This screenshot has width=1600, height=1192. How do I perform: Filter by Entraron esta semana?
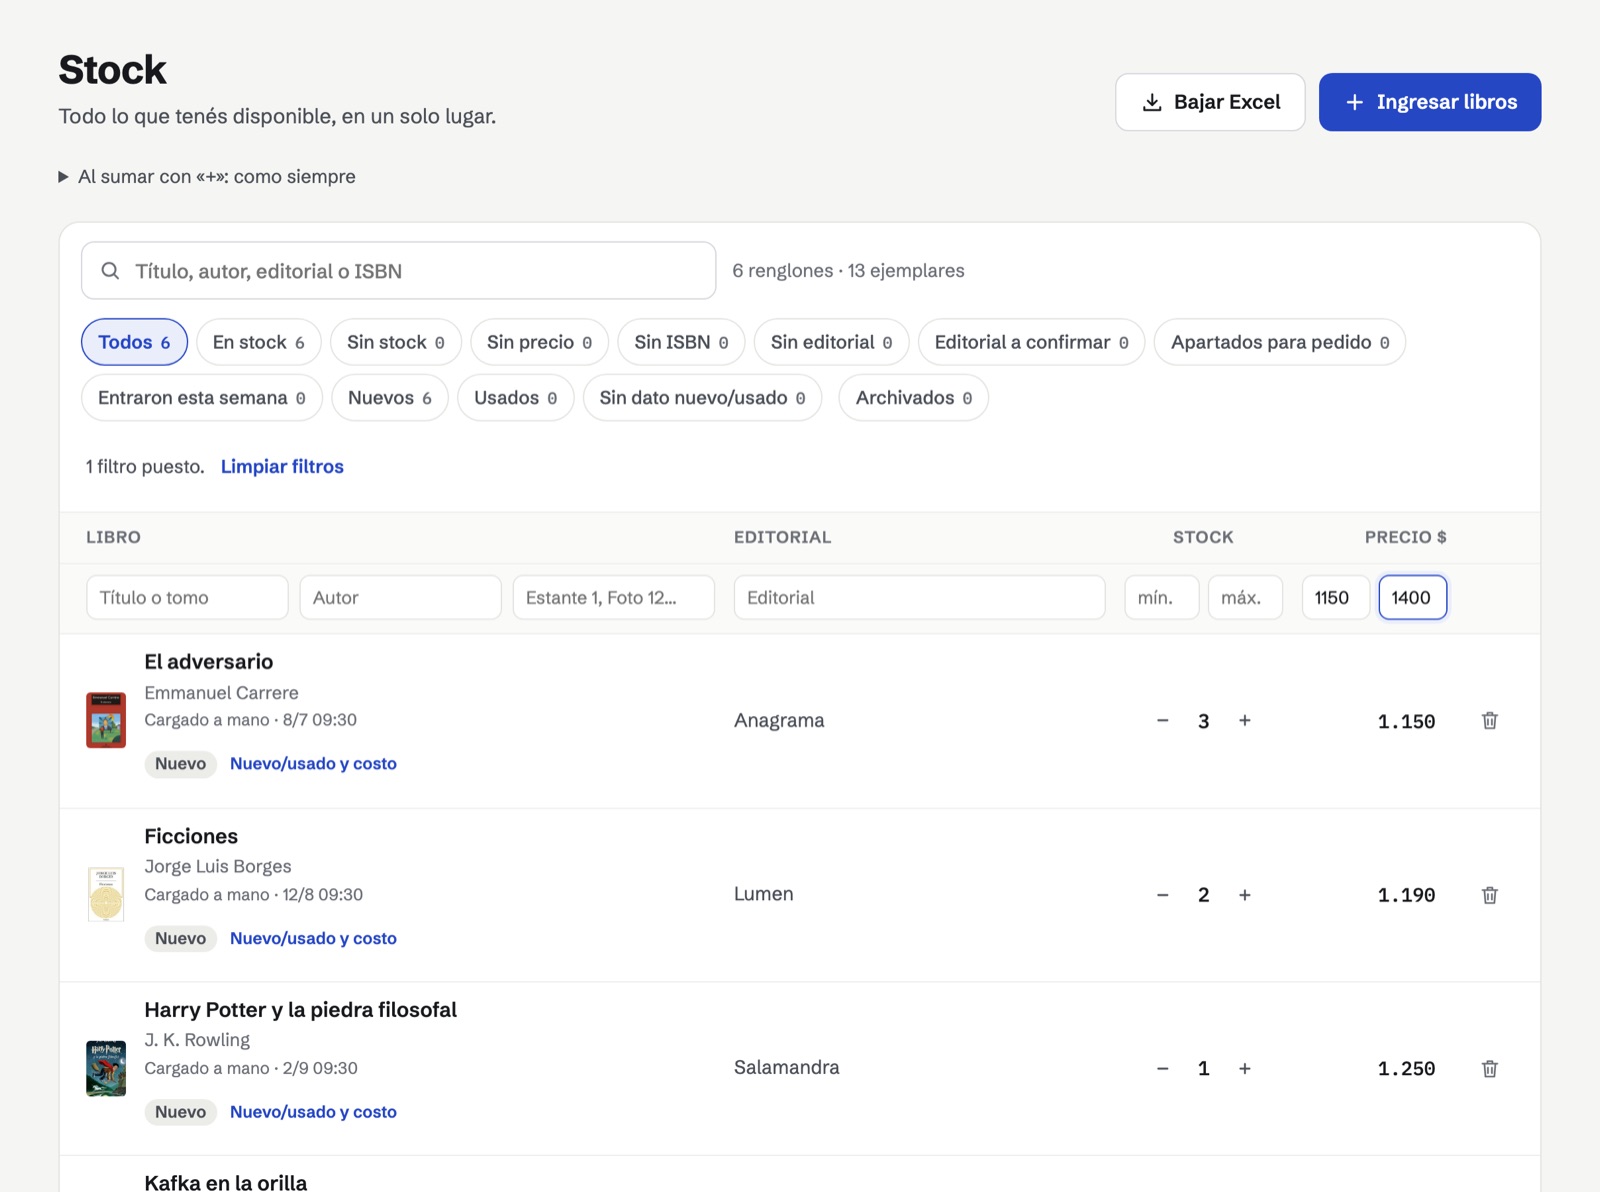(202, 398)
